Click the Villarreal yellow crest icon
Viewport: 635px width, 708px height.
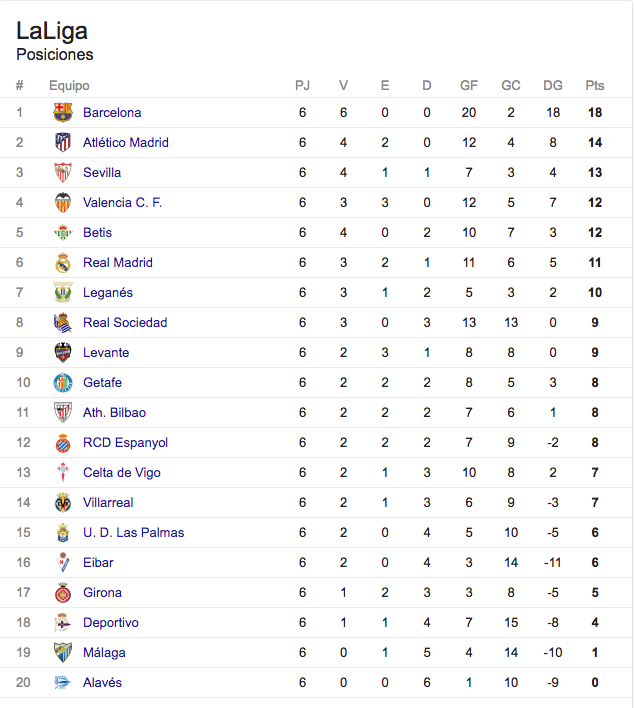click(x=63, y=503)
